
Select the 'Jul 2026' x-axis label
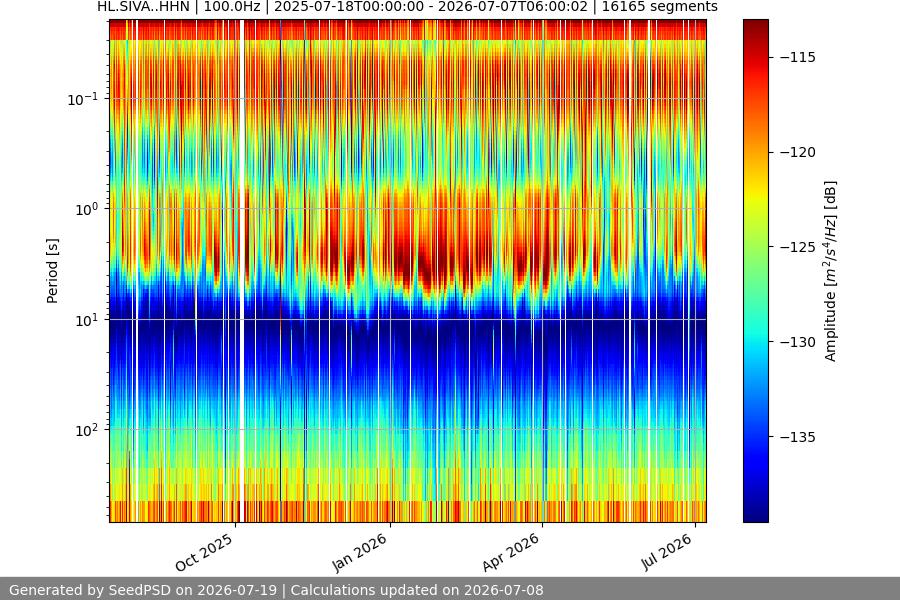(667, 552)
